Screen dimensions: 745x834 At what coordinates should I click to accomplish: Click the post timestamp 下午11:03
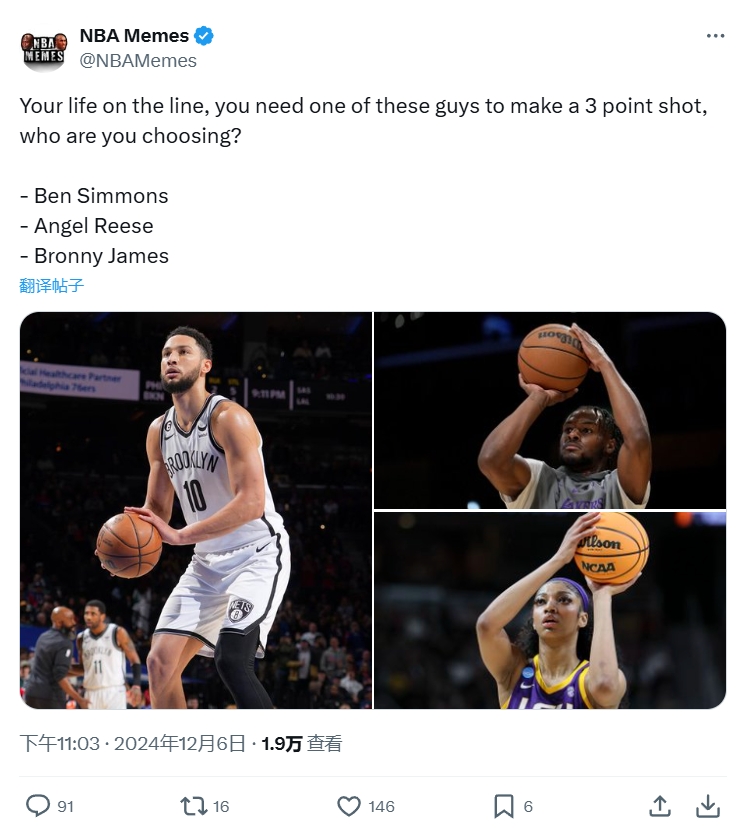[60, 743]
